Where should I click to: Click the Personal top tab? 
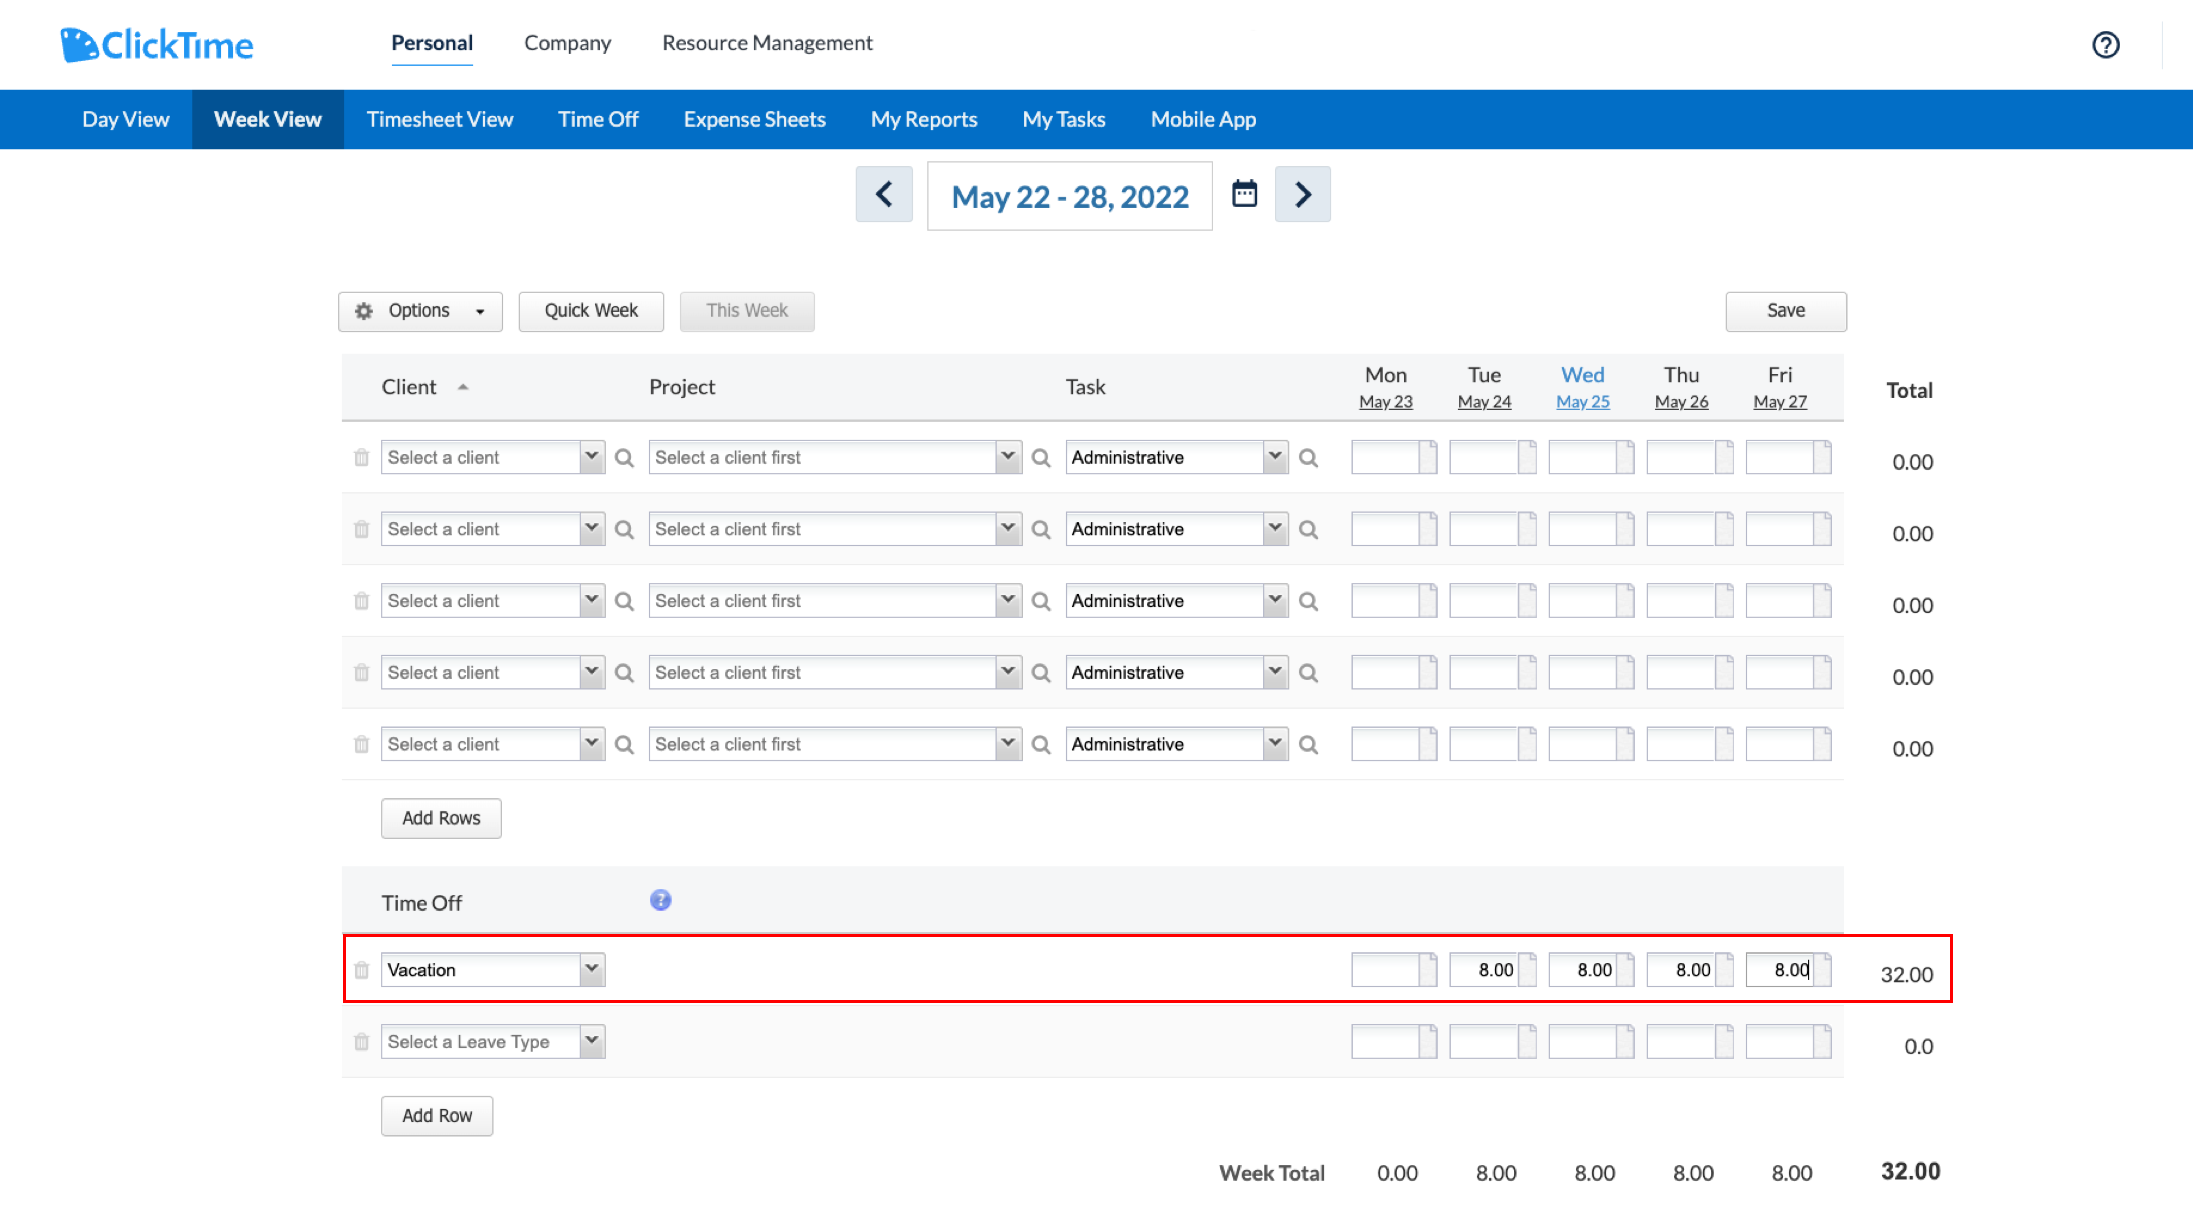pos(432,43)
